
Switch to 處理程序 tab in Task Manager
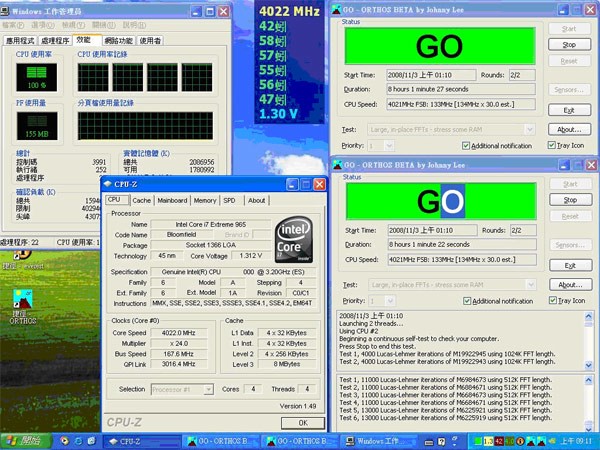[55, 41]
